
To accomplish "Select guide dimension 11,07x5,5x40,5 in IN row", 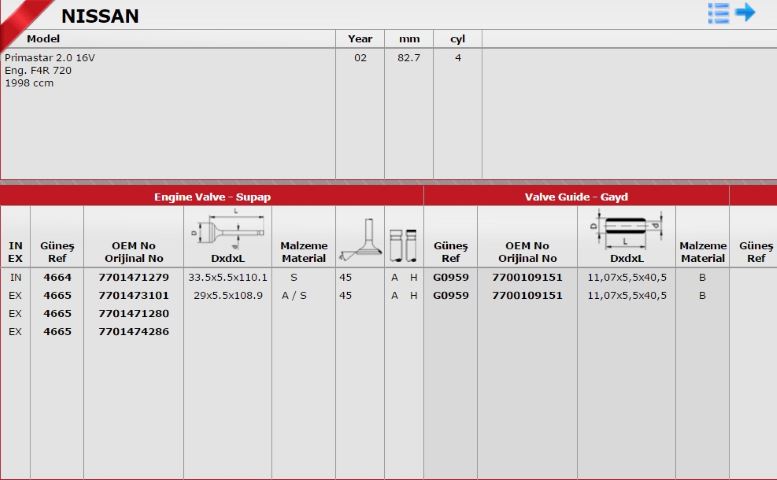I will [627, 277].
